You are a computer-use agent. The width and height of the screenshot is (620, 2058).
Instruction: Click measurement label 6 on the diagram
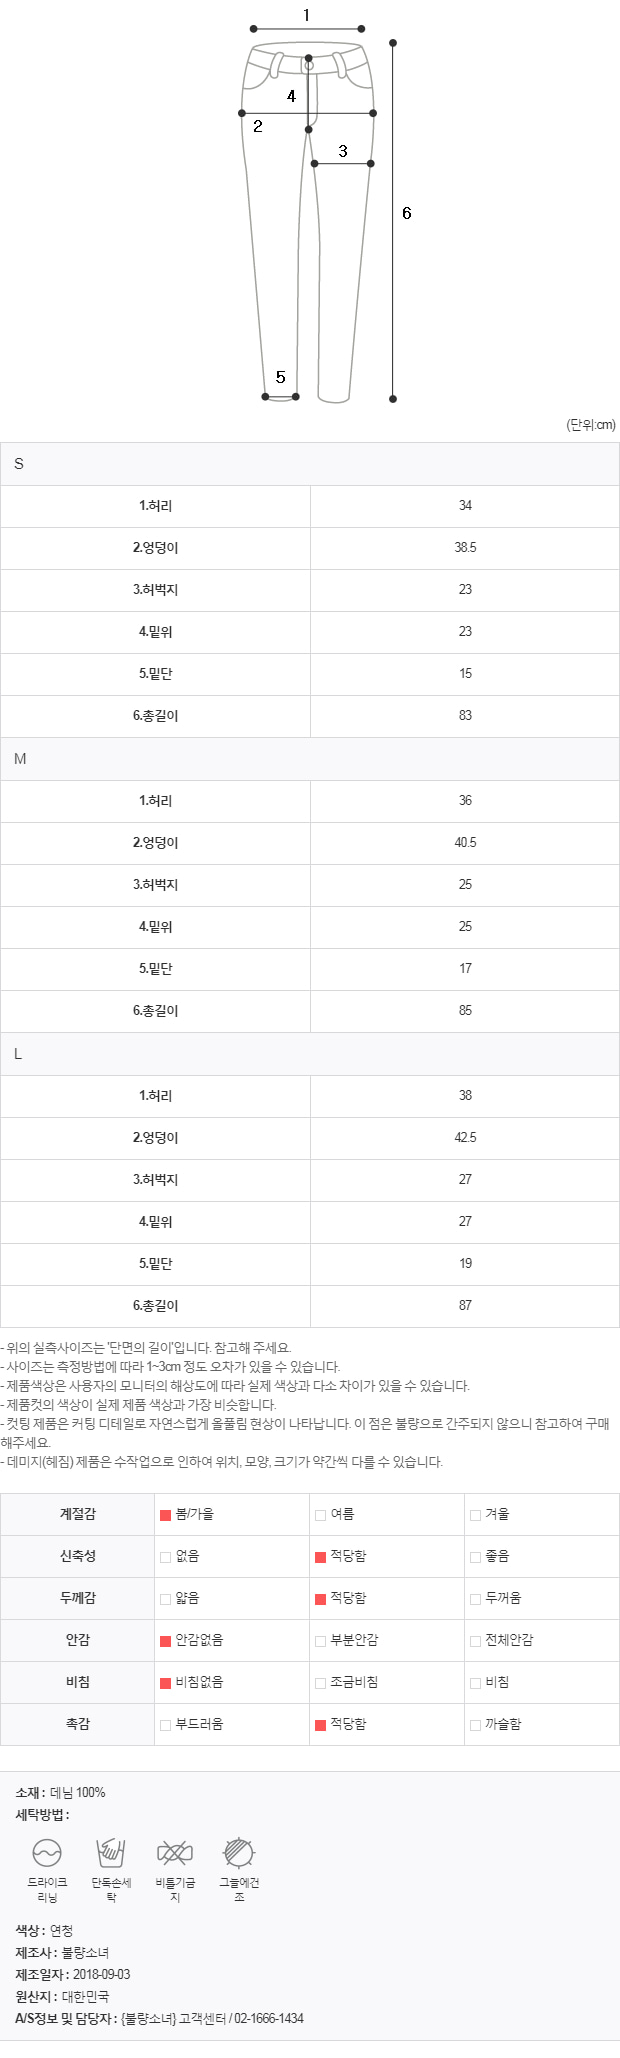(407, 213)
